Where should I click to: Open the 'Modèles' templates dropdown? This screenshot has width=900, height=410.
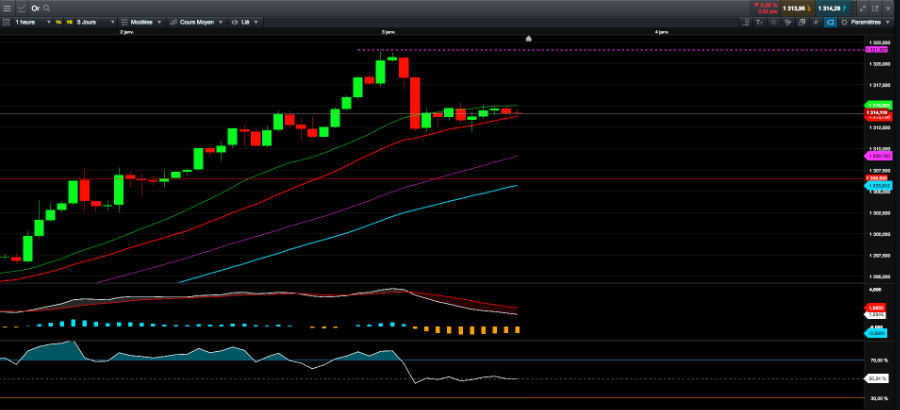[x=142, y=22]
